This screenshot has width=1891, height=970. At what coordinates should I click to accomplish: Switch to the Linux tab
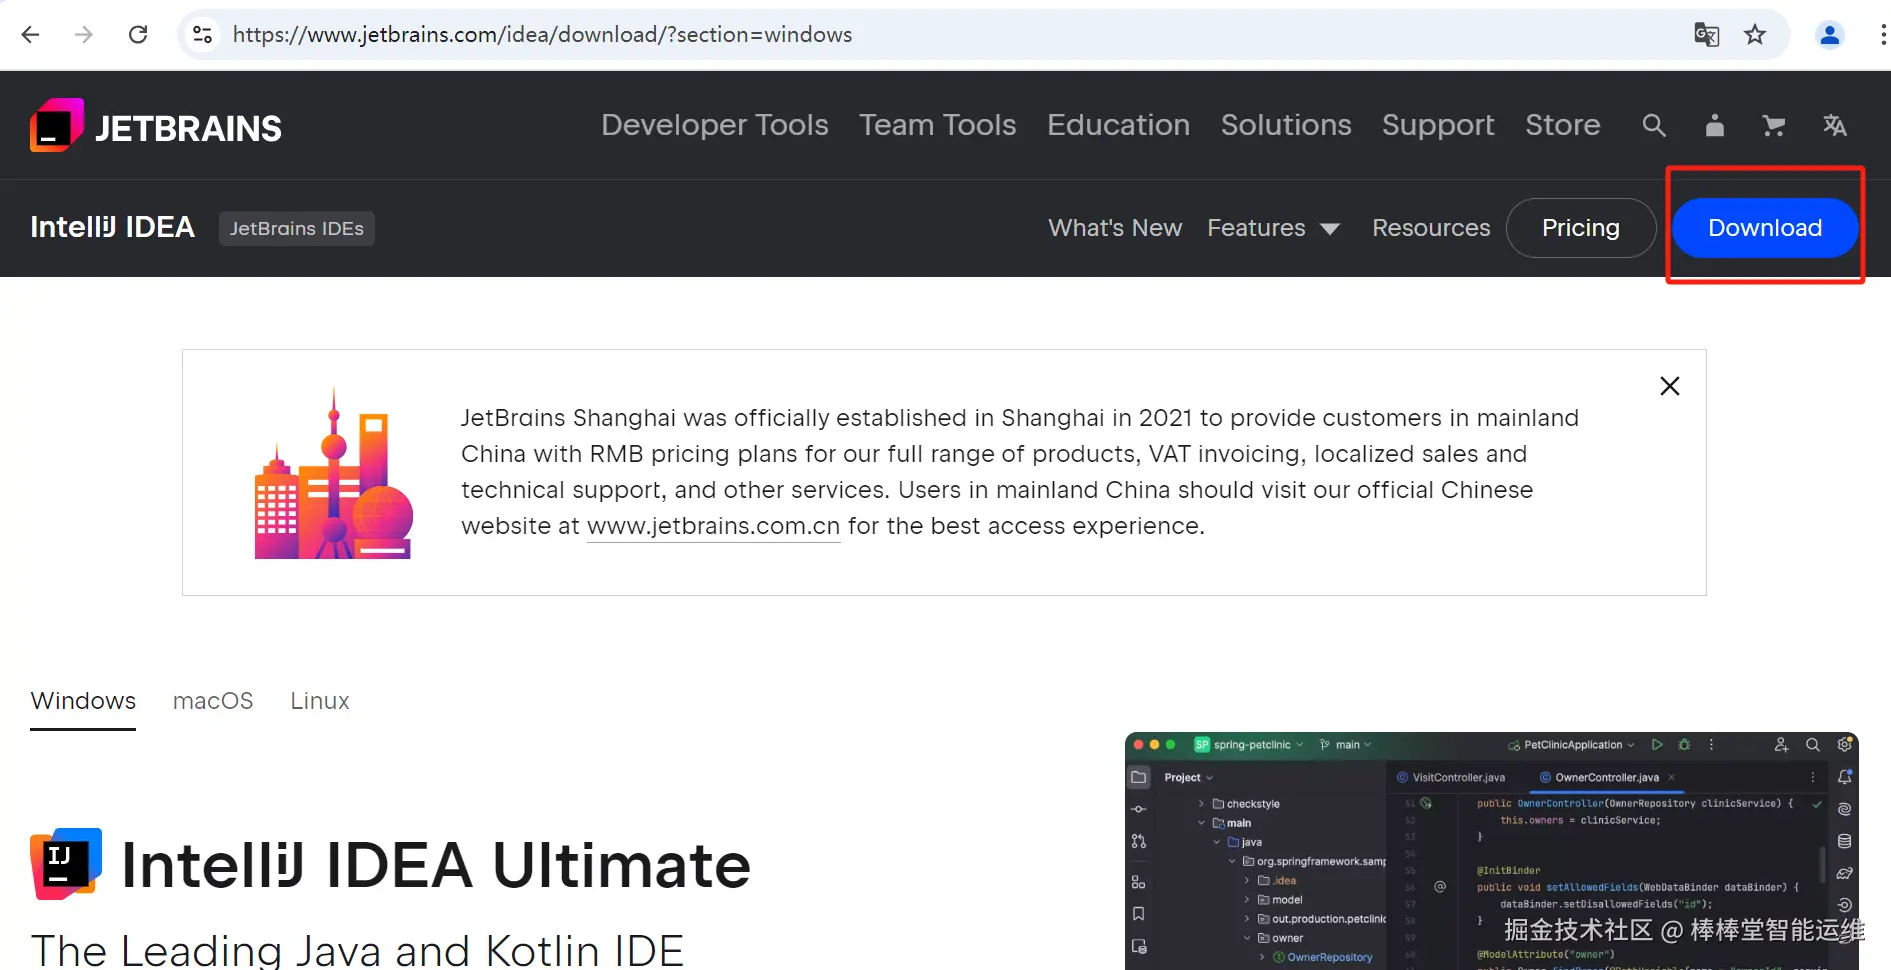coord(320,701)
